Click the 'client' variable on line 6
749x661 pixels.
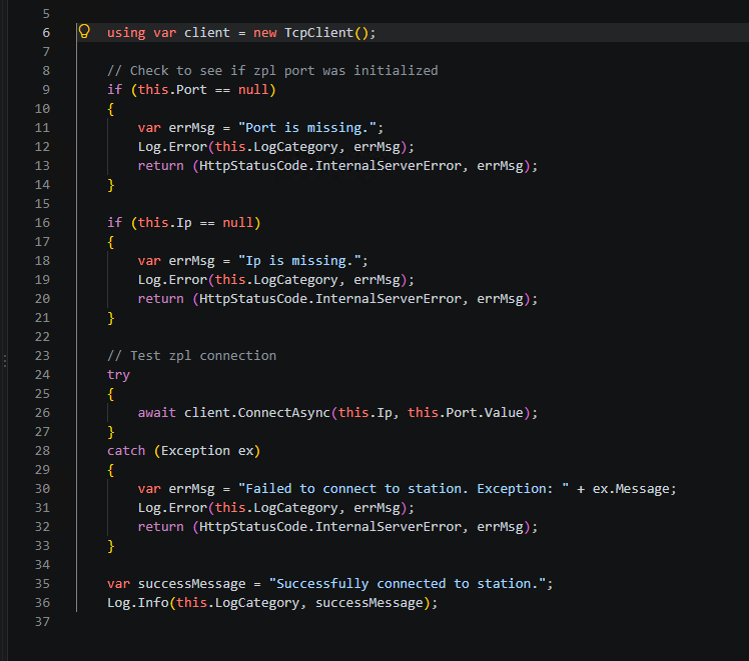click(x=207, y=32)
